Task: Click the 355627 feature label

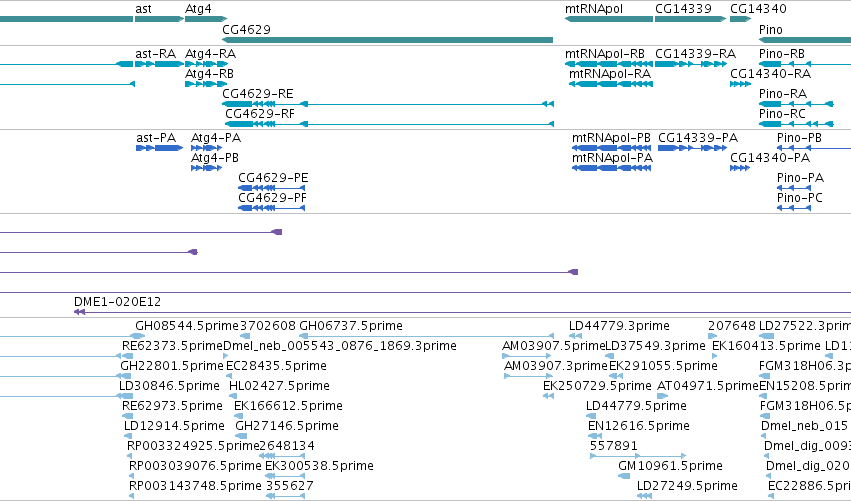Action: 290,486
